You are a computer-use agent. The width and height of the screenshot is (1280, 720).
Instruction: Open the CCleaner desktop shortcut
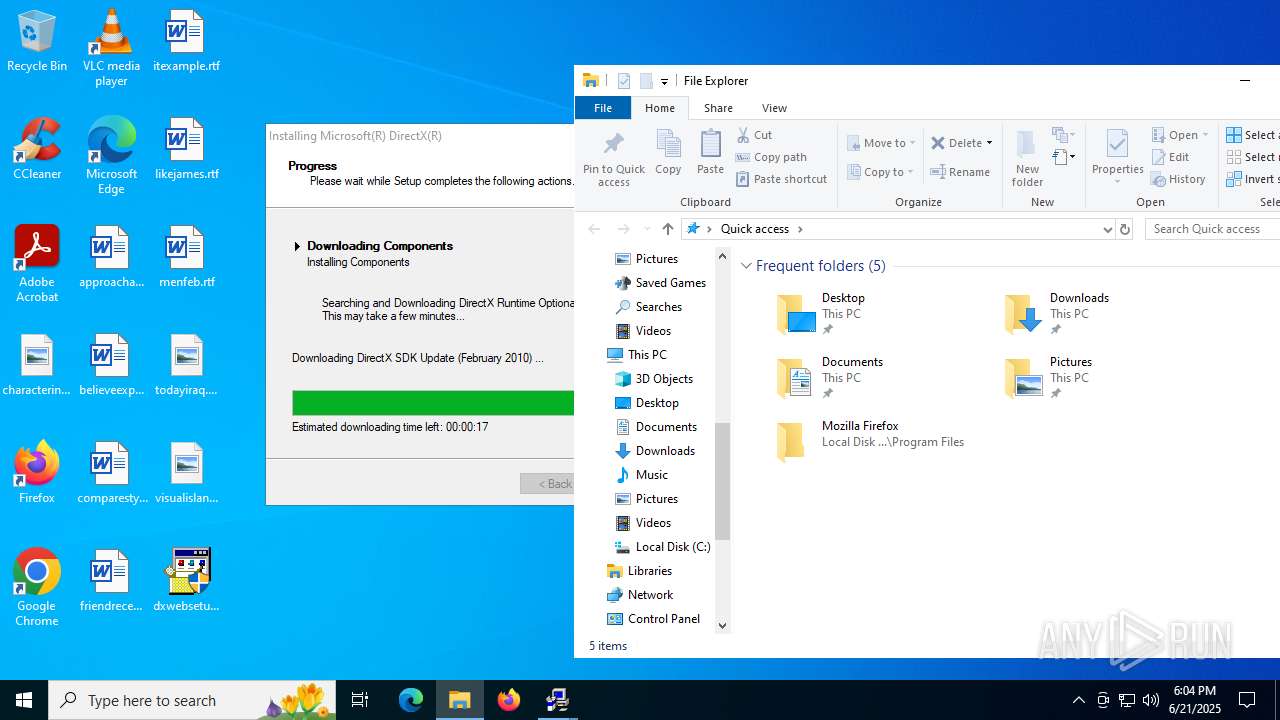click(37, 150)
